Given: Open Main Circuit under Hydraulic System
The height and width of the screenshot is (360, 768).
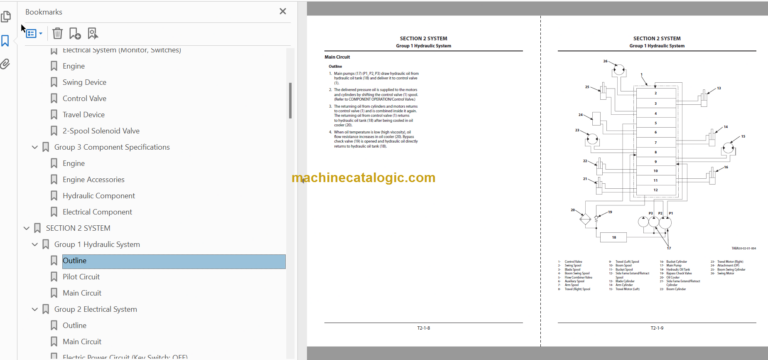Looking at the screenshot, I should (82, 293).
